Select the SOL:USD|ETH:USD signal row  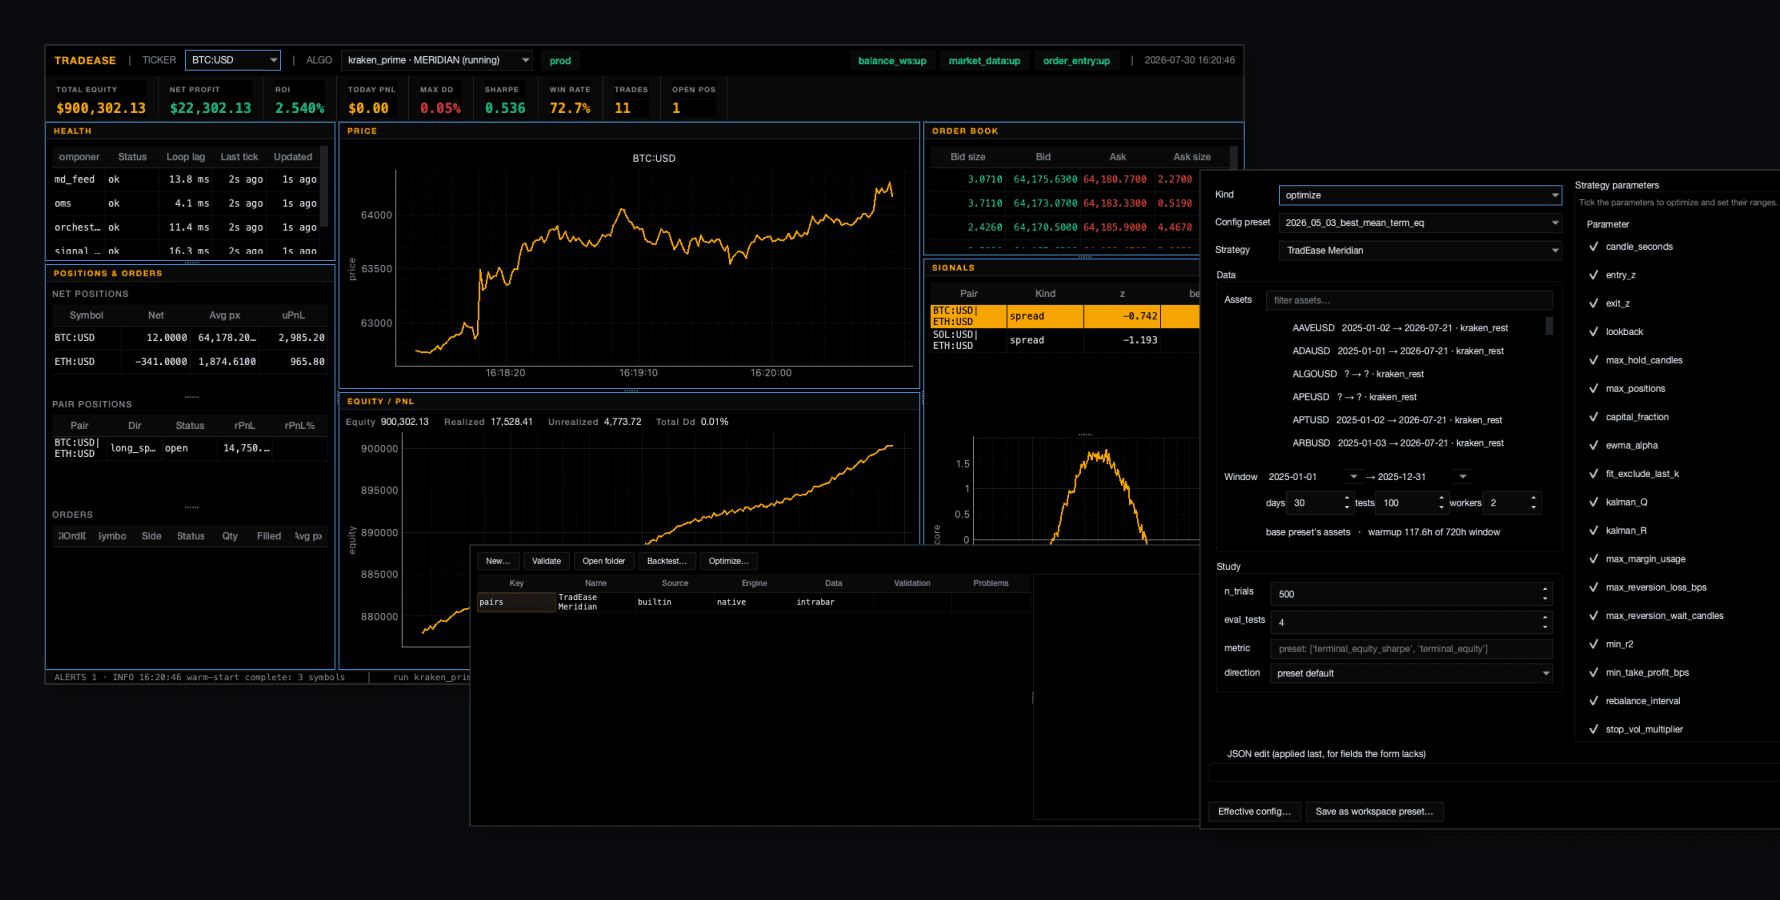pos(1064,341)
